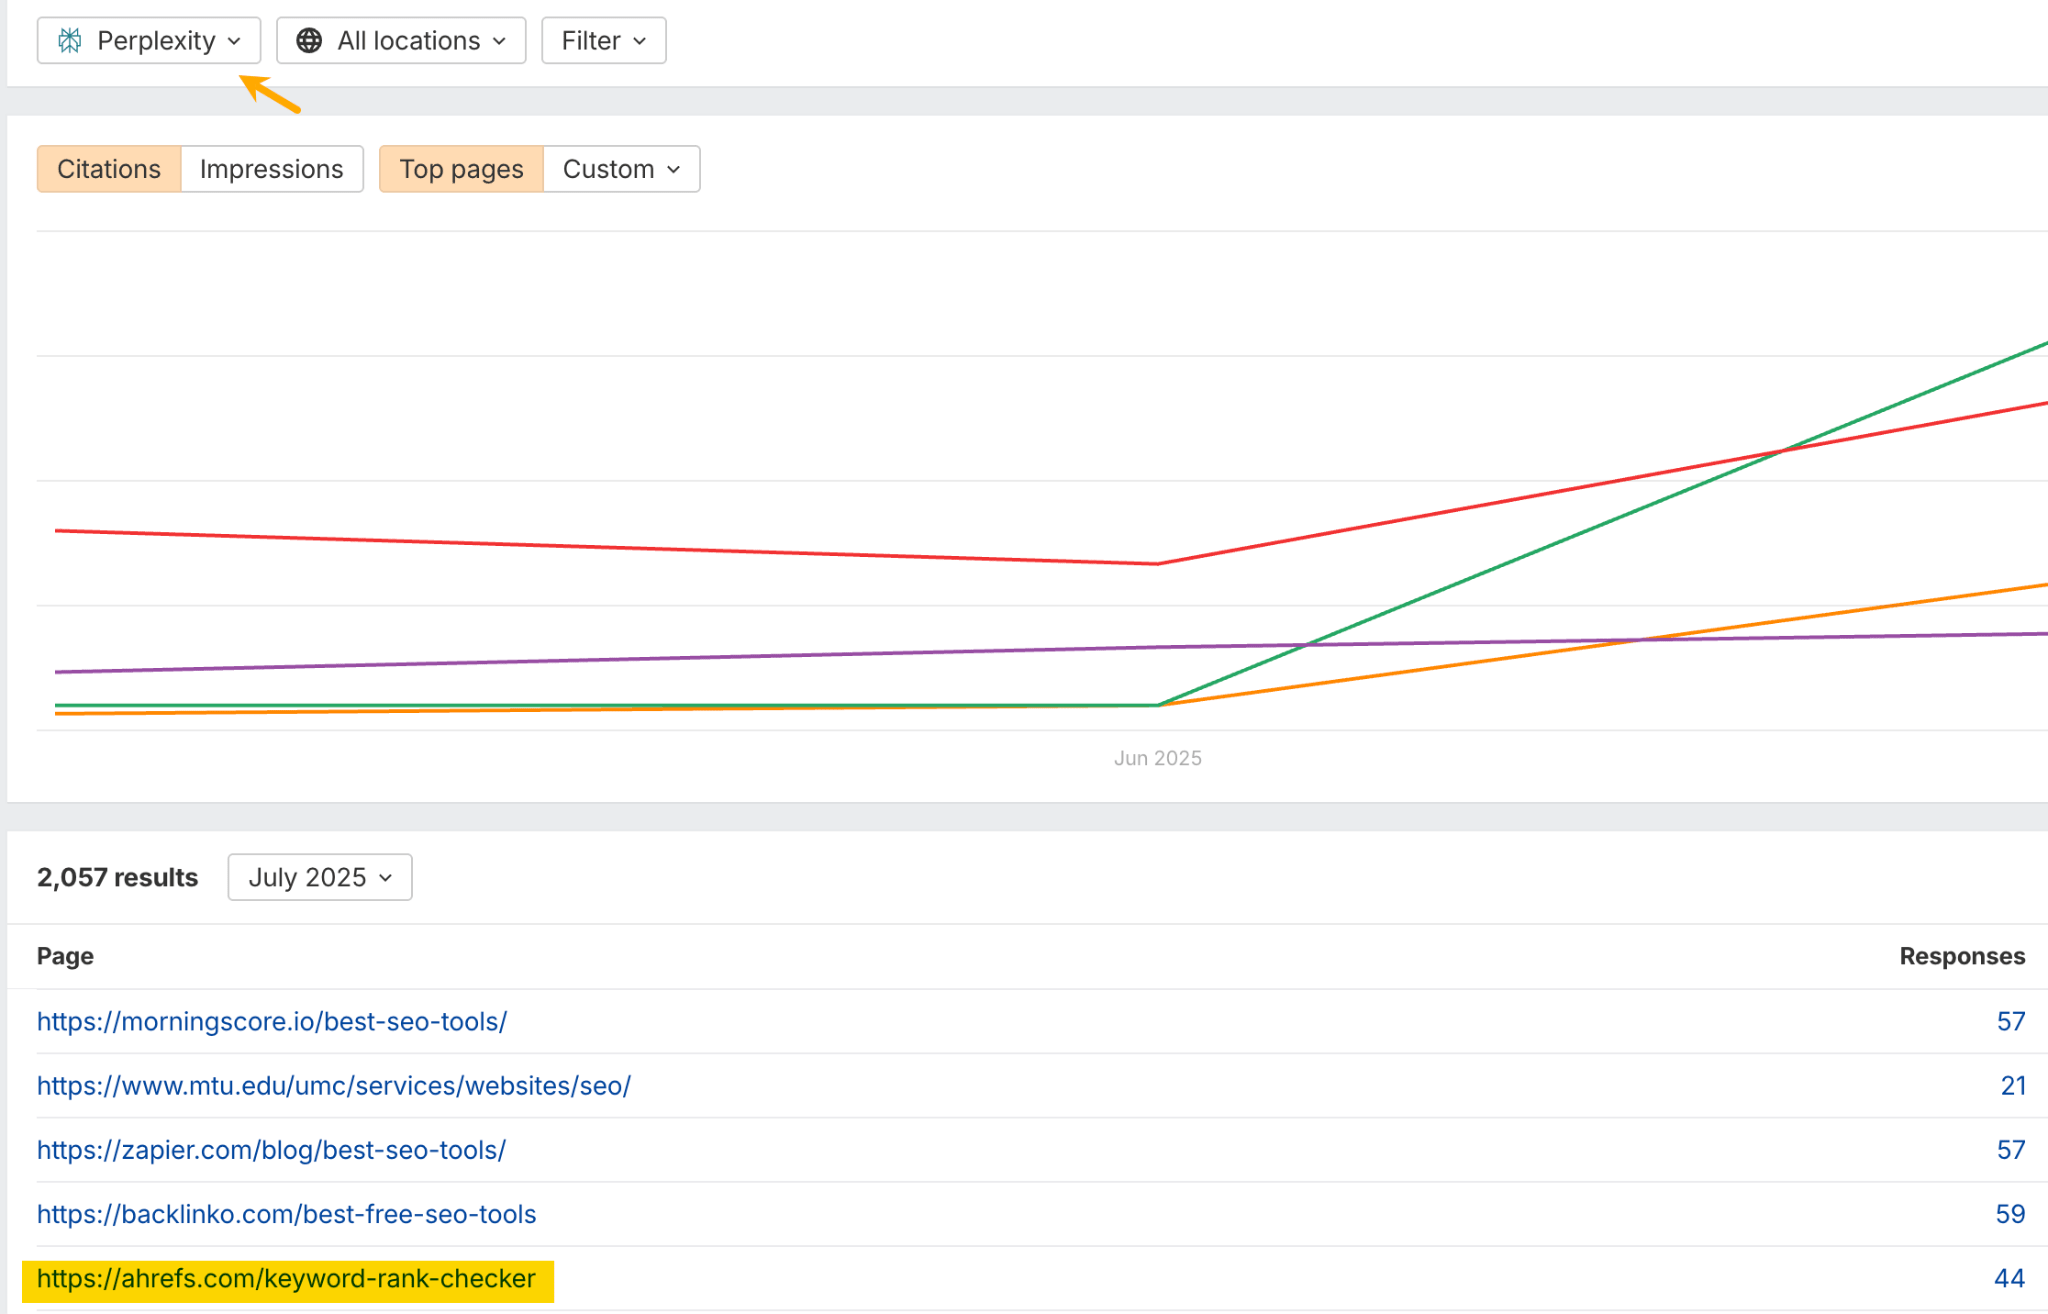Viewport: 2048px width, 1314px height.
Task: Click the Page column header
Action: pyautogui.click(x=64, y=956)
